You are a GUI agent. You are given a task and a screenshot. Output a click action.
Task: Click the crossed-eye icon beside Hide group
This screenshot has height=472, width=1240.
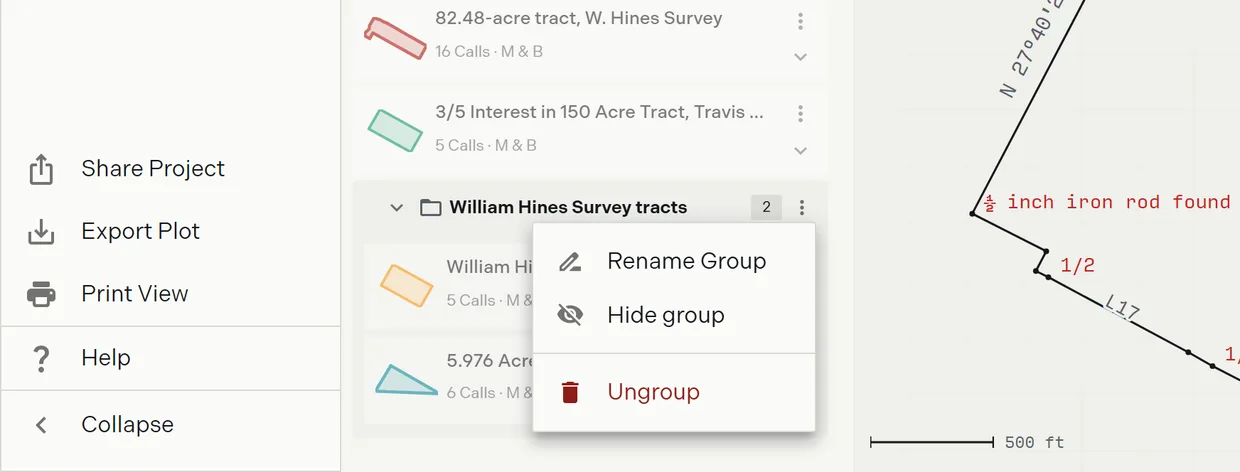pos(570,316)
